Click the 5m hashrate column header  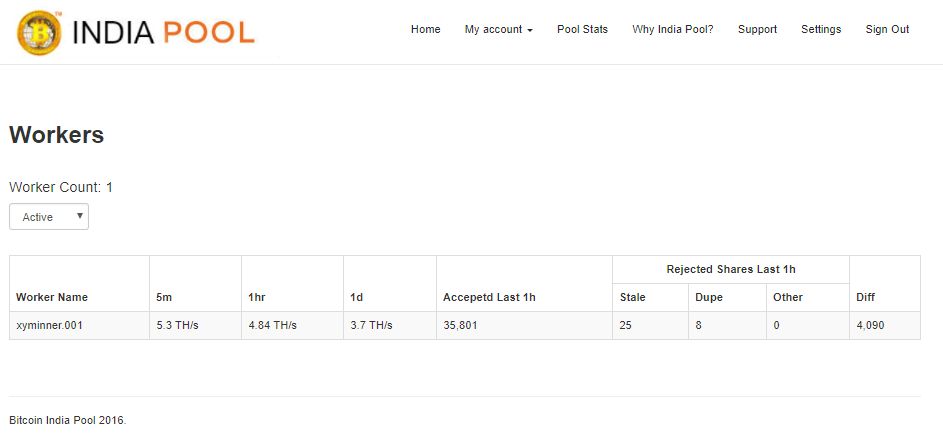click(x=162, y=297)
